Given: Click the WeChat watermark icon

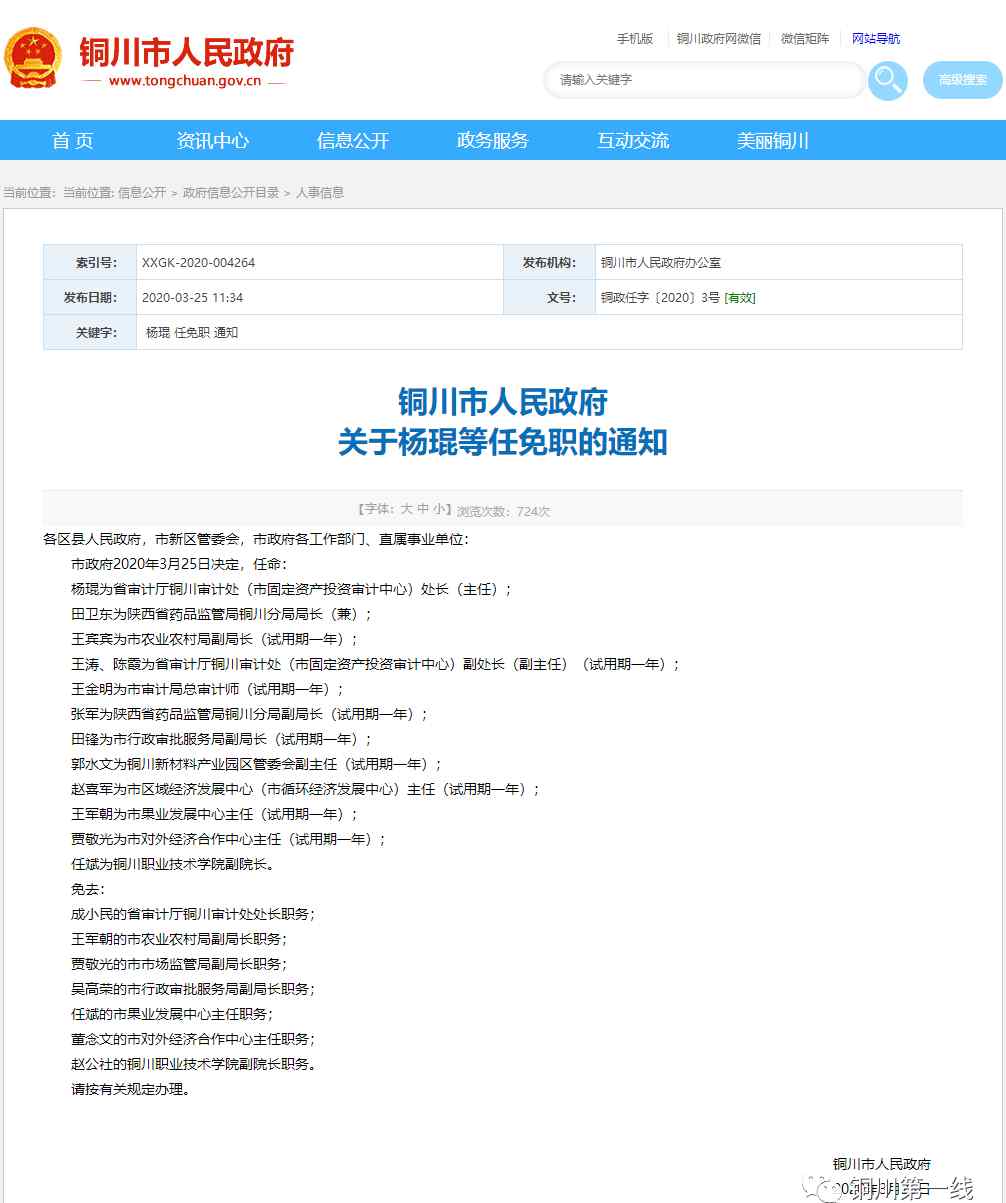Looking at the screenshot, I should [x=829, y=1188].
